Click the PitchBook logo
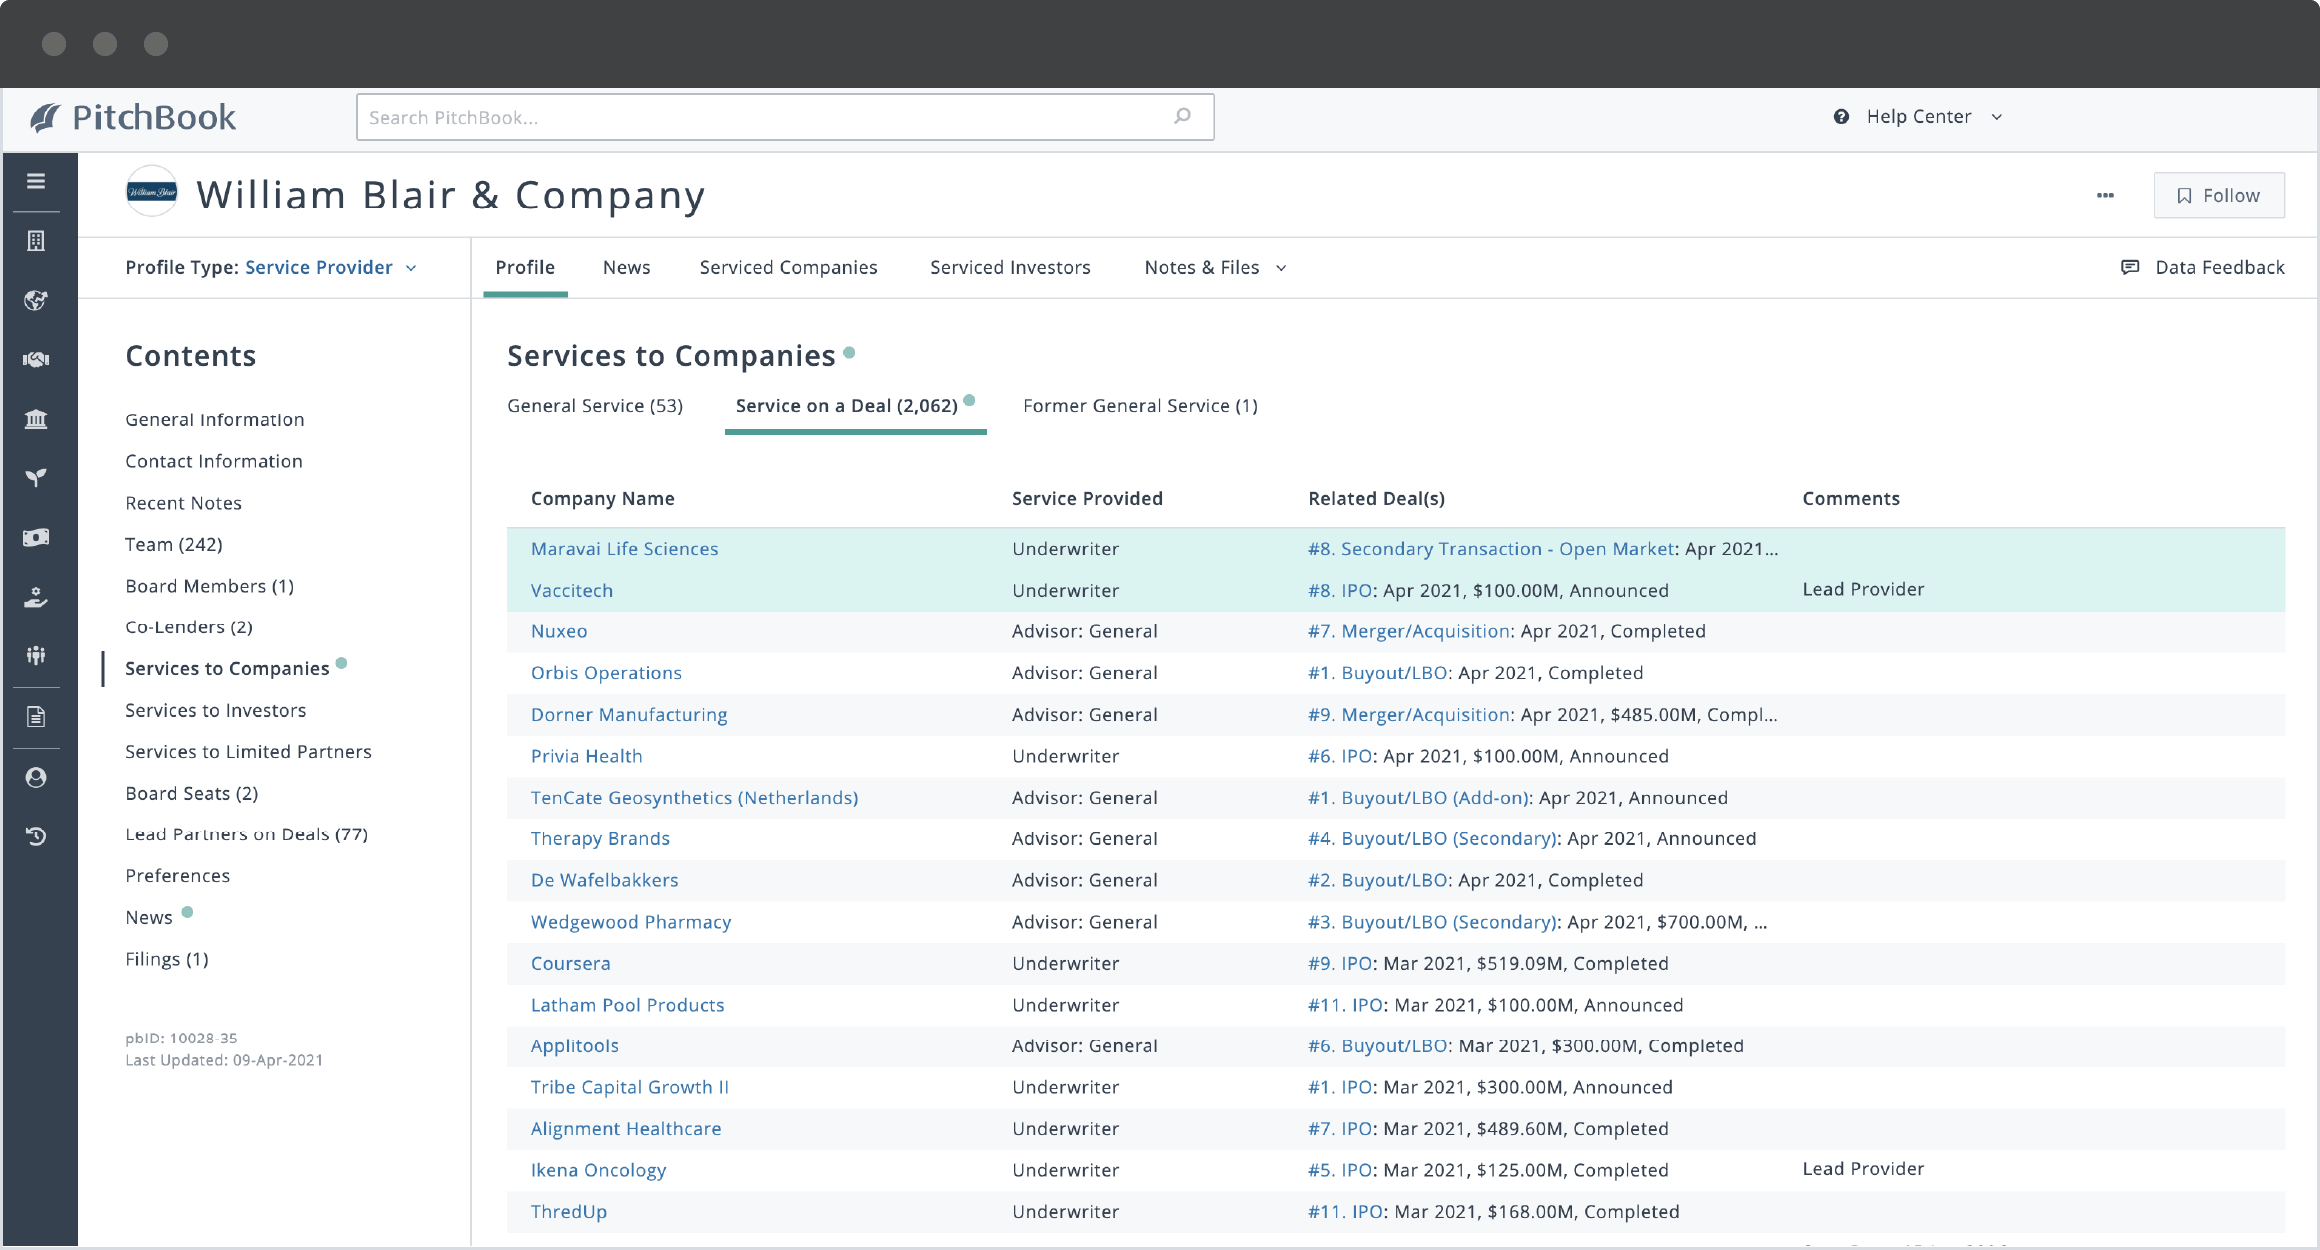This screenshot has width=2320, height=1250. click(x=133, y=117)
